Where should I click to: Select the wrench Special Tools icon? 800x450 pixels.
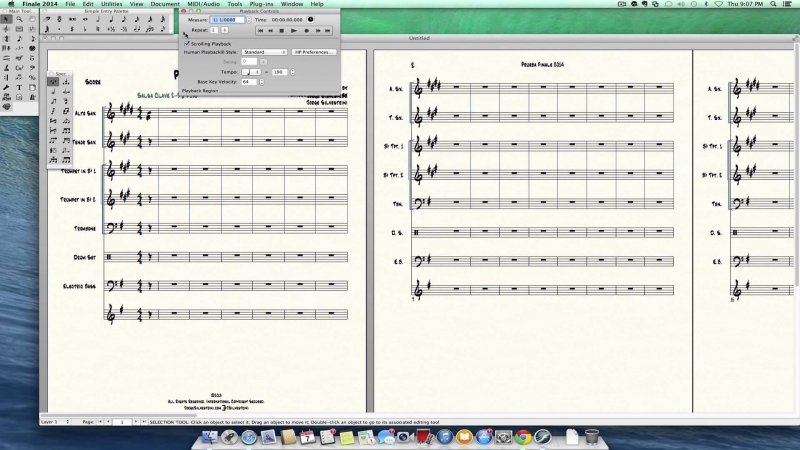(6, 87)
